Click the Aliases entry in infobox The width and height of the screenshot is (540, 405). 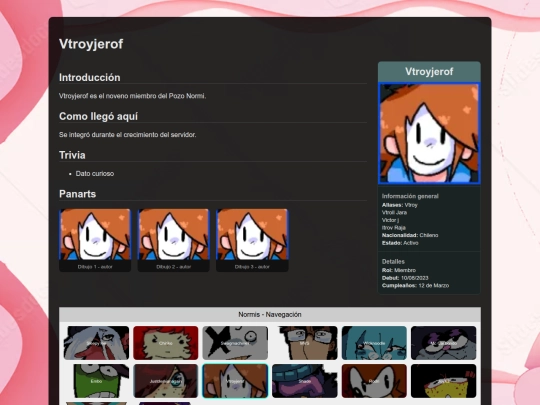tap(399, 205)
